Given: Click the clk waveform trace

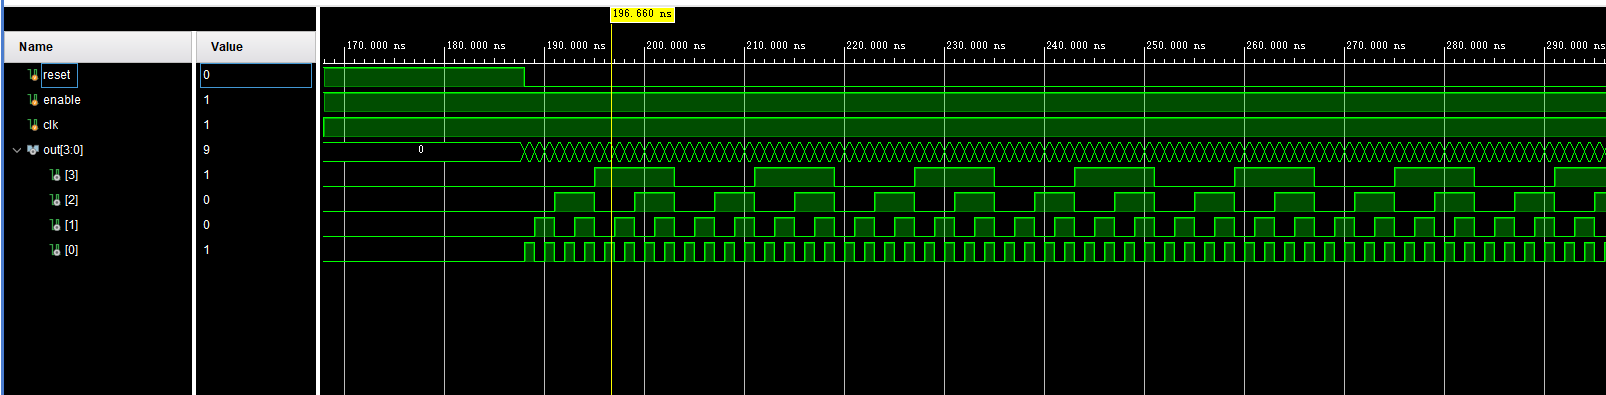Looking at the screenshot, I should [964, 127].
